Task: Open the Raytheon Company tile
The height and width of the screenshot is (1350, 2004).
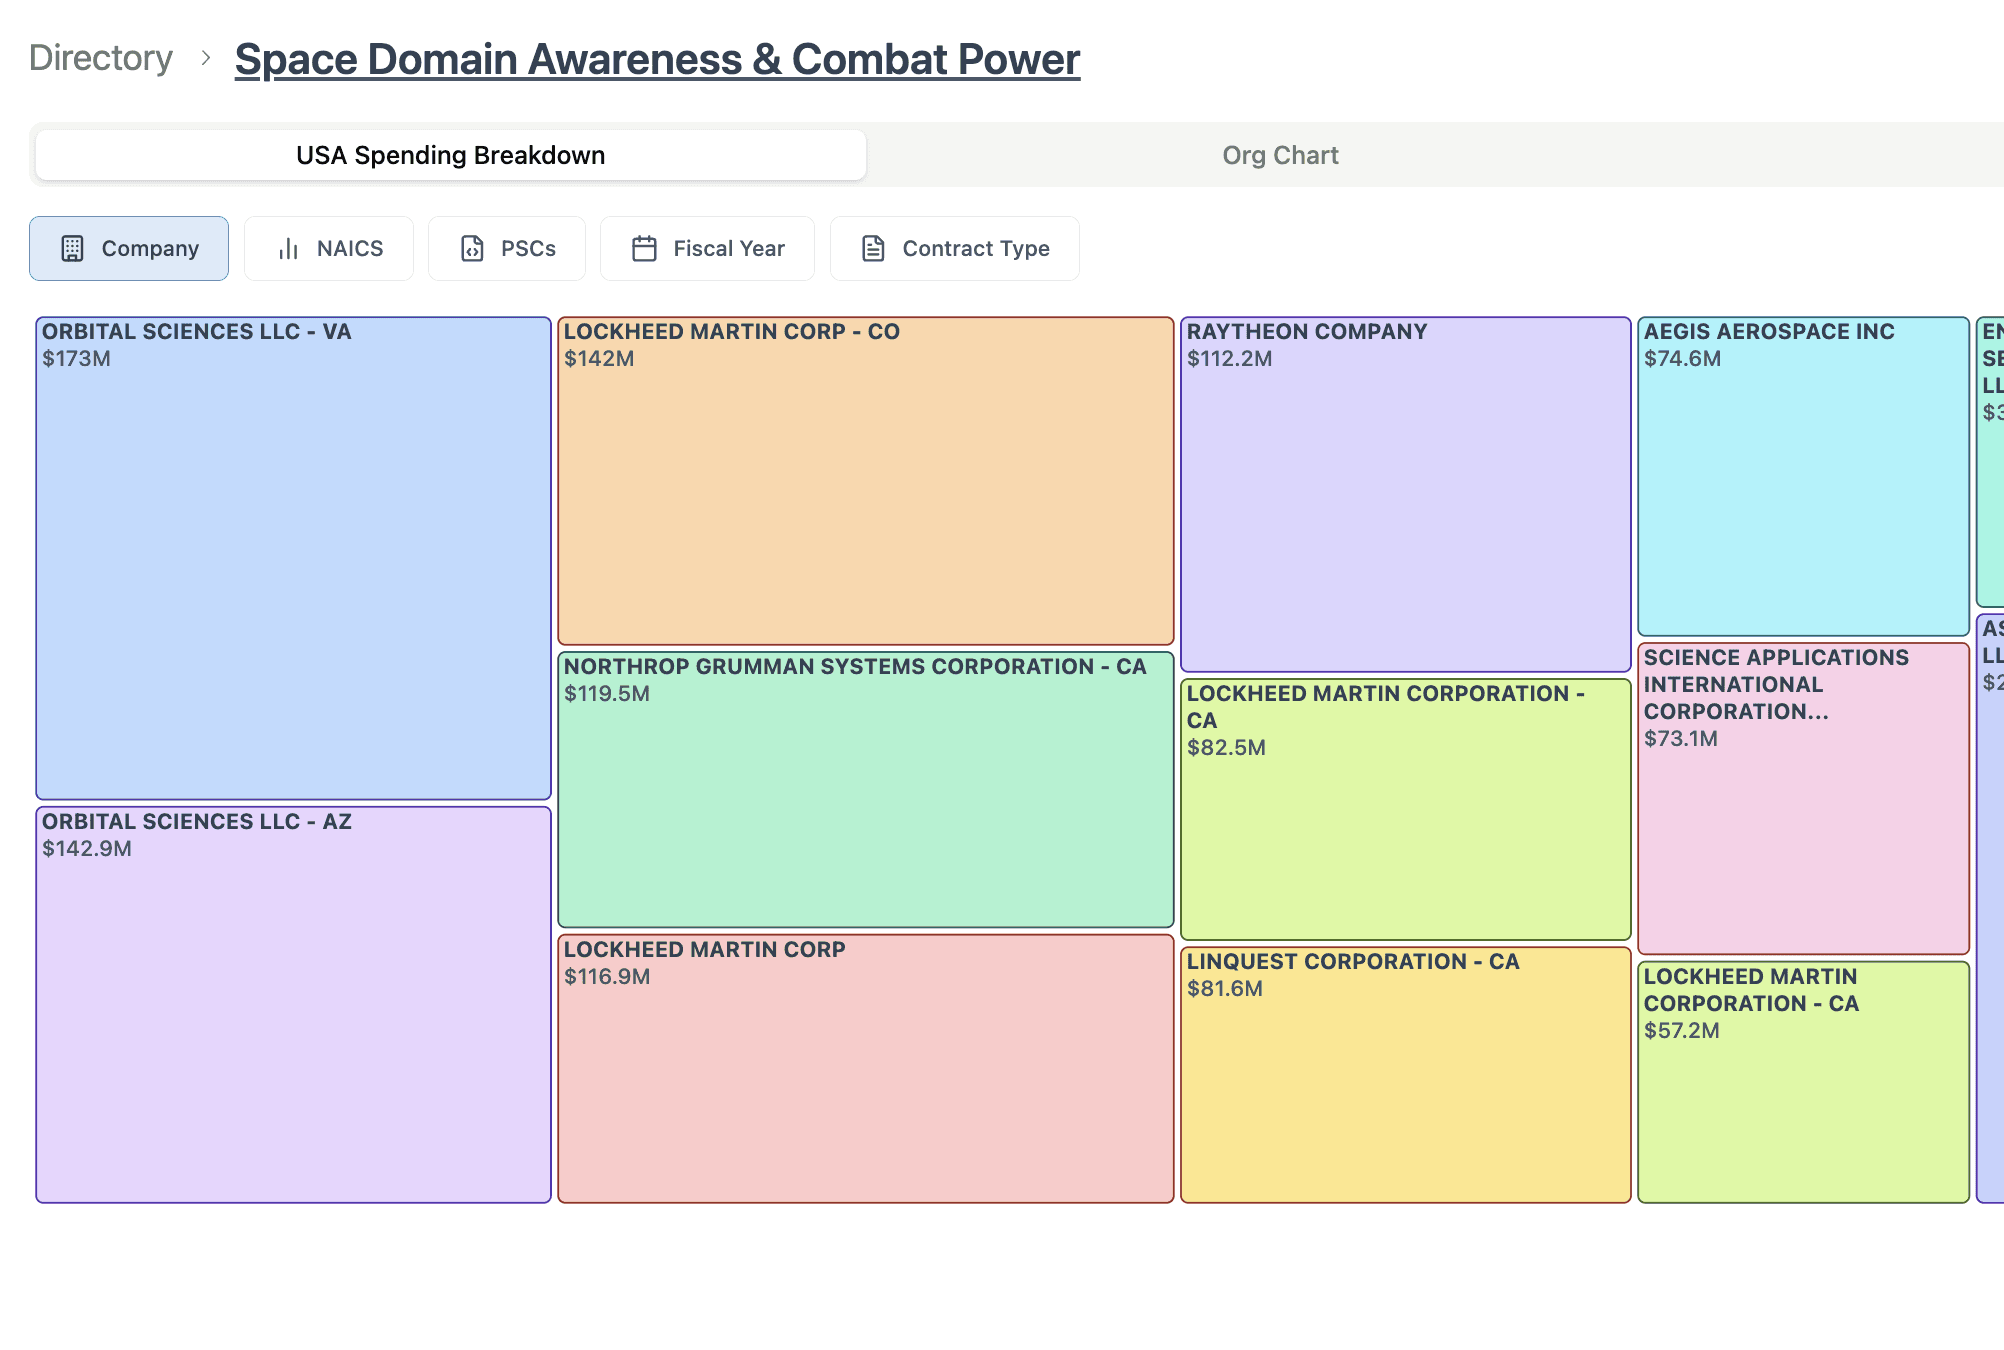Action: [1405, 494]
